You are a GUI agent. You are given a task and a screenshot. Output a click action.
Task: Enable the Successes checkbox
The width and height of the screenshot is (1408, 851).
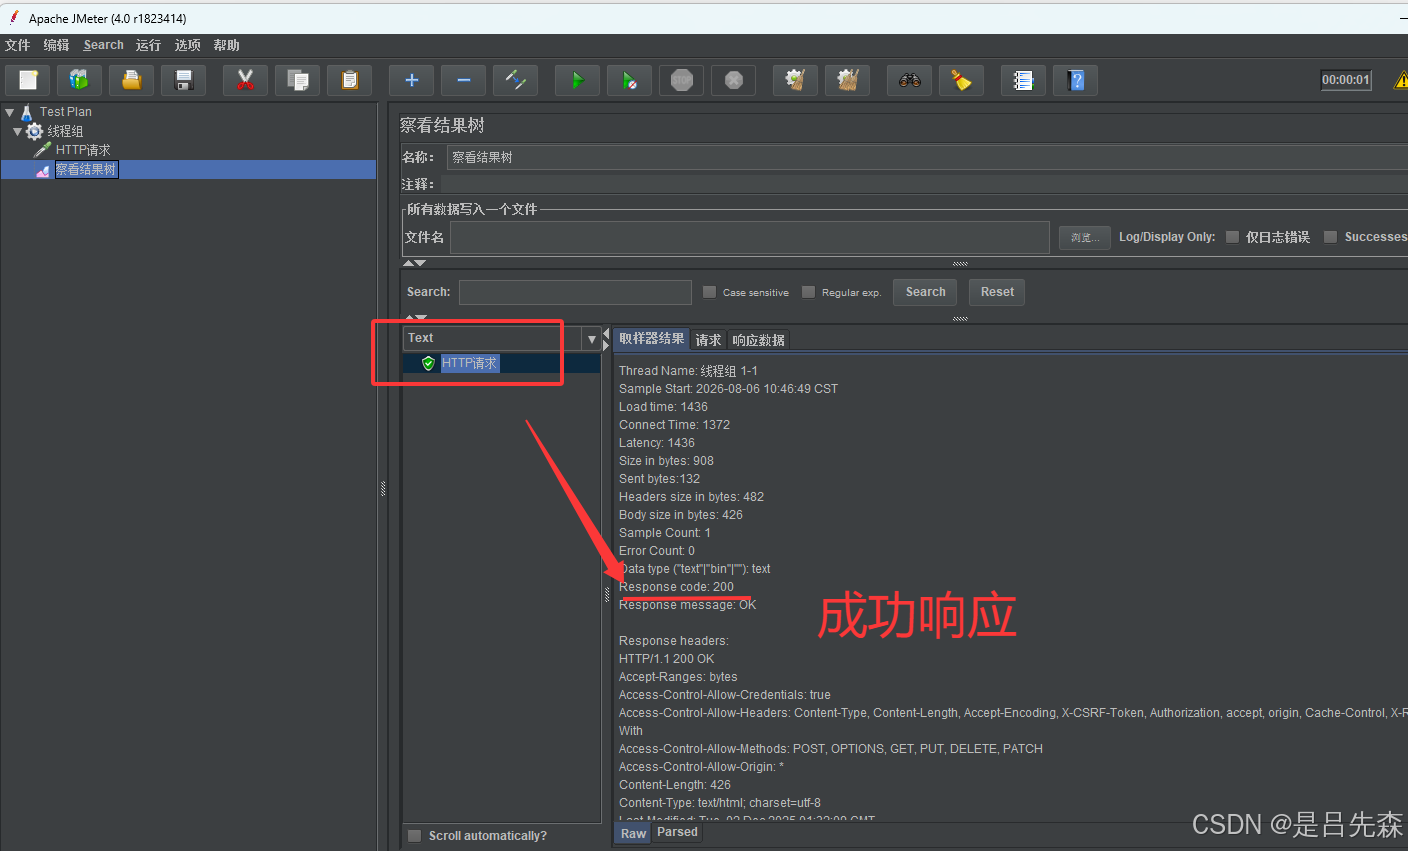[x=1330, y=237]
